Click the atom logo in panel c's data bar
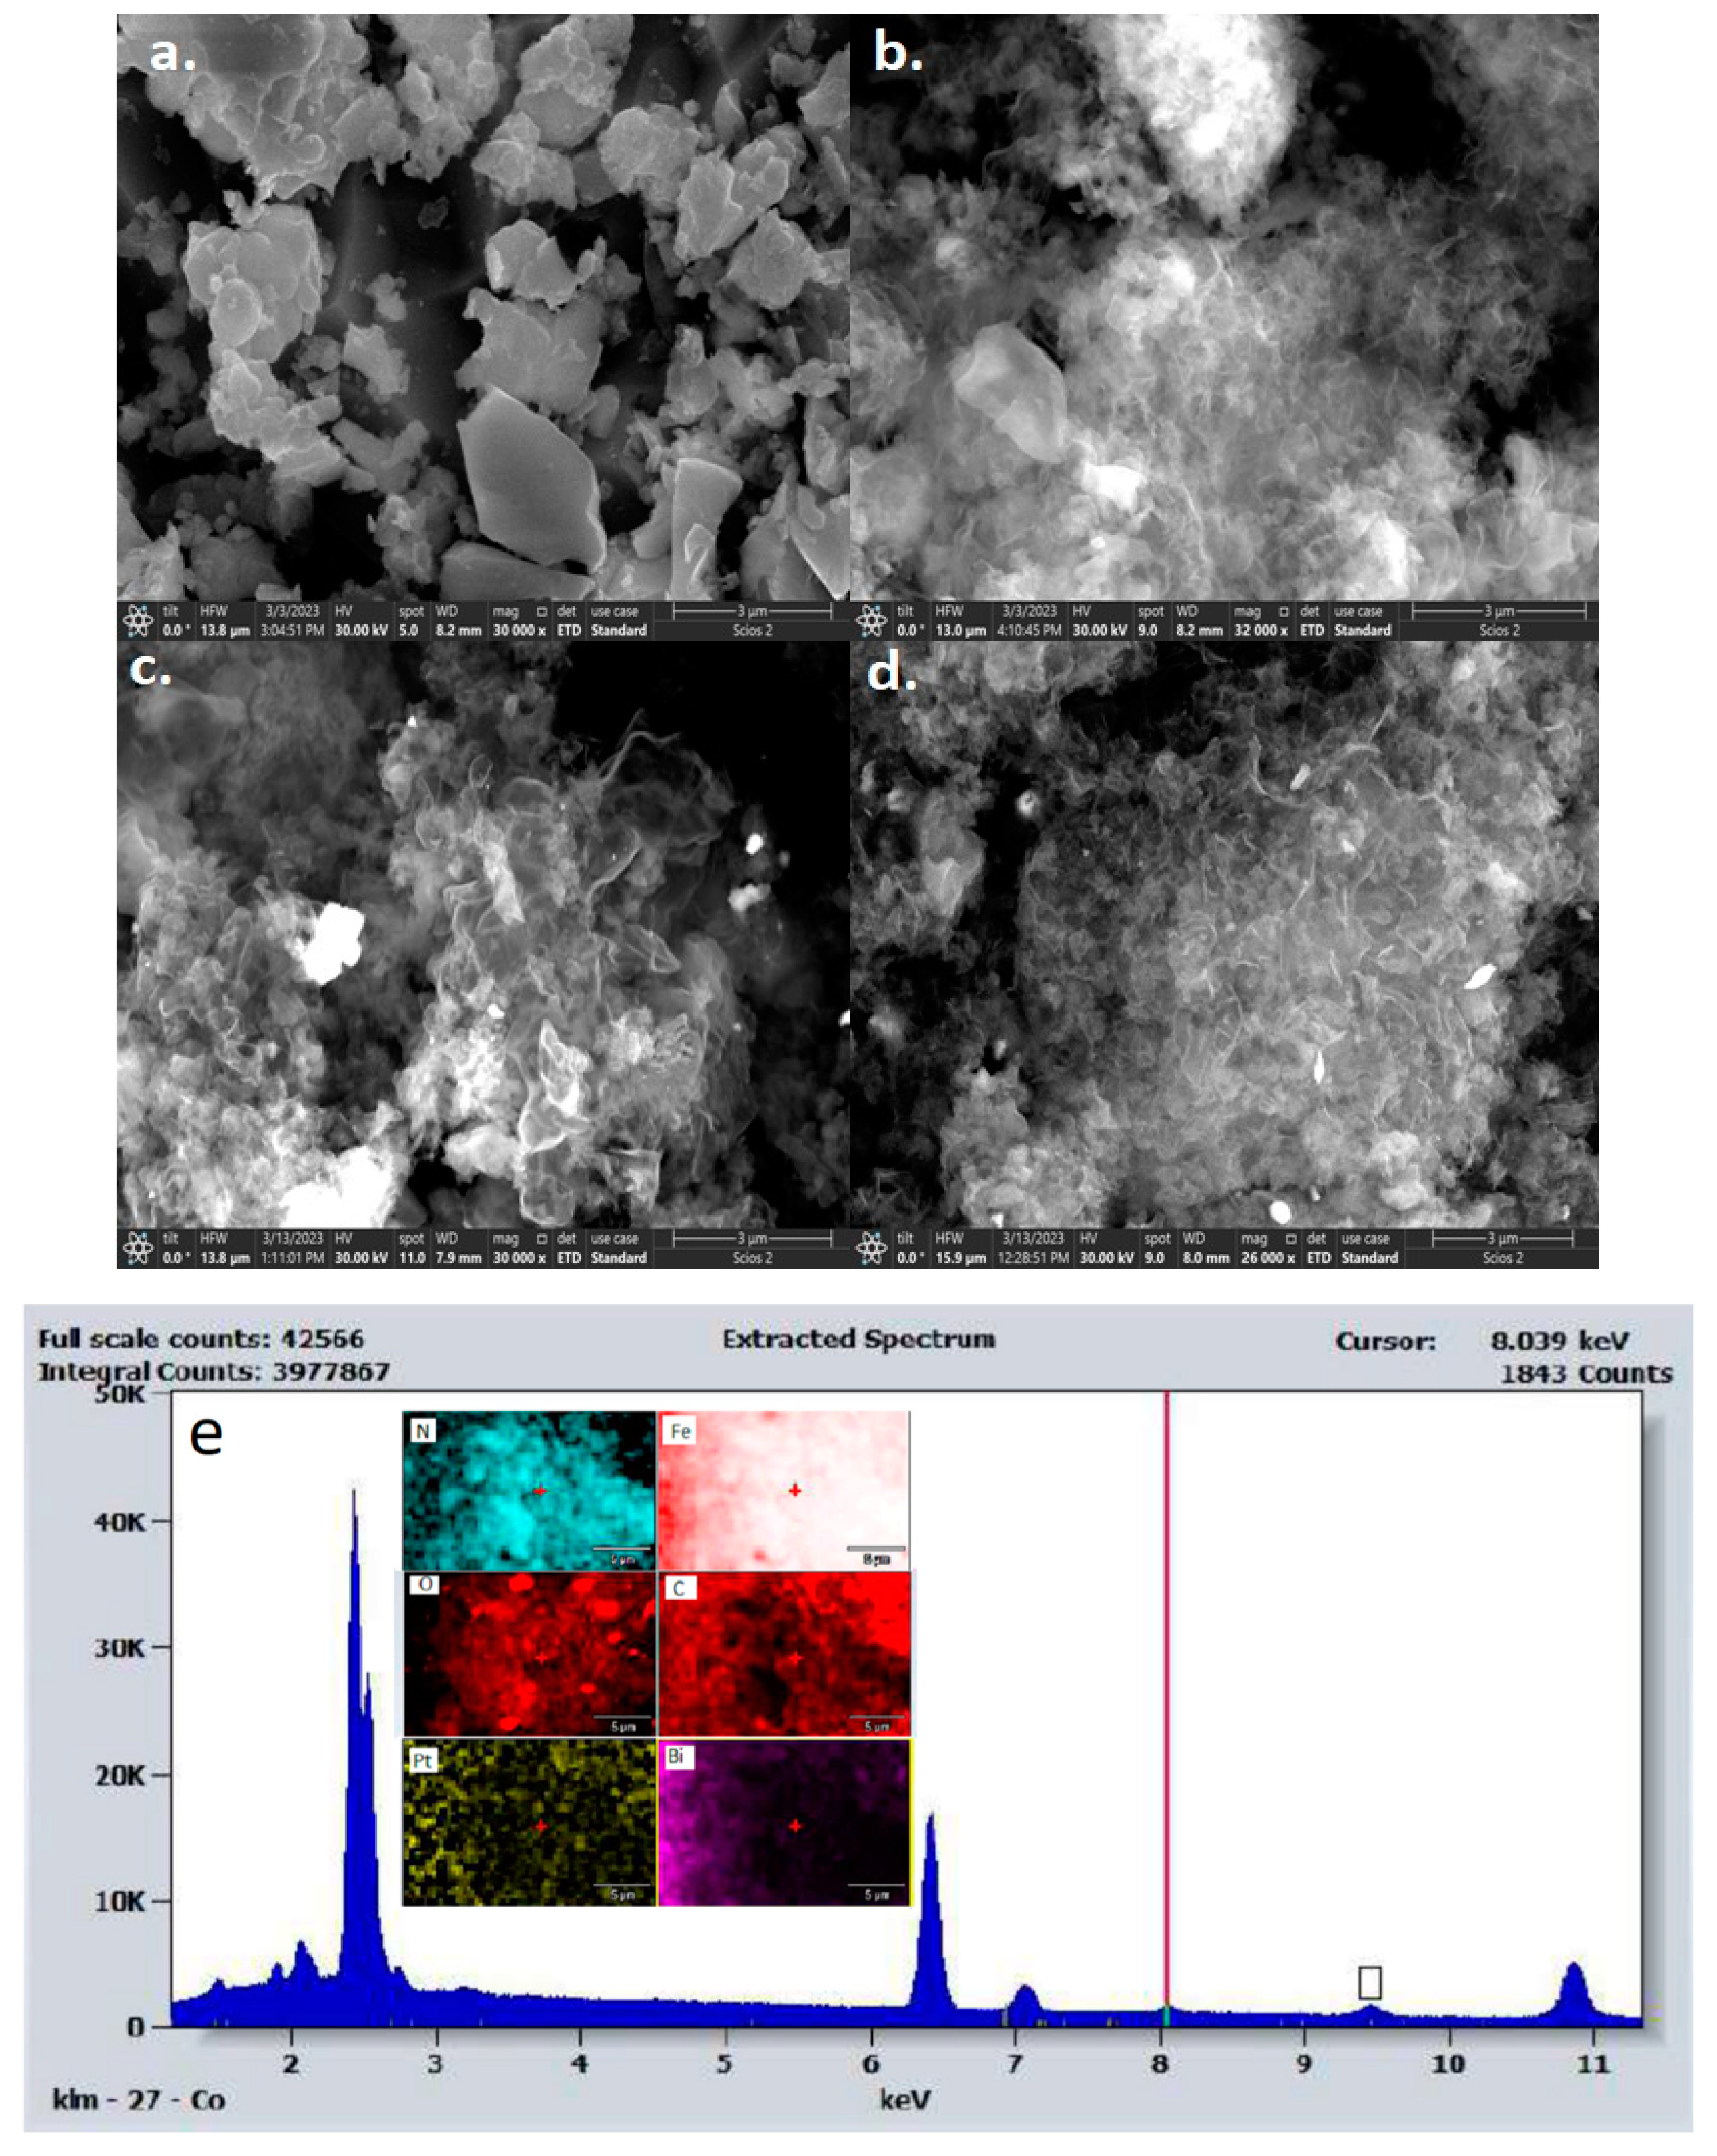The image size is (1717, 2156). pos(138,1248)
